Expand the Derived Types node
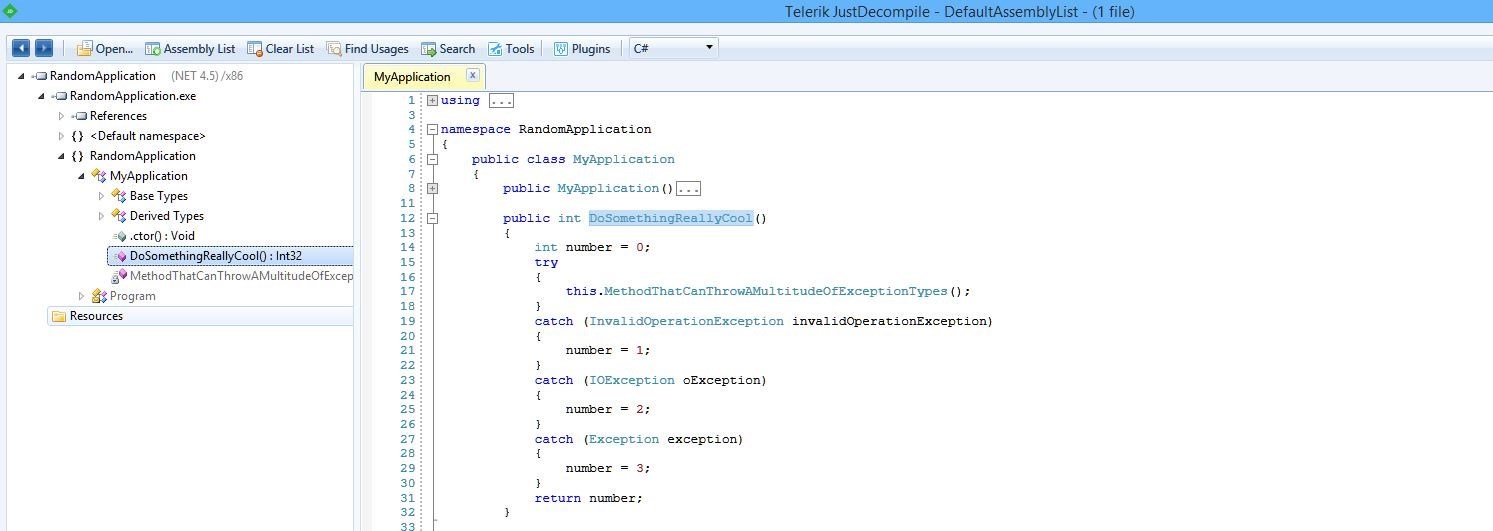Viewport: 1493px width, 531px height. [101, 216]
